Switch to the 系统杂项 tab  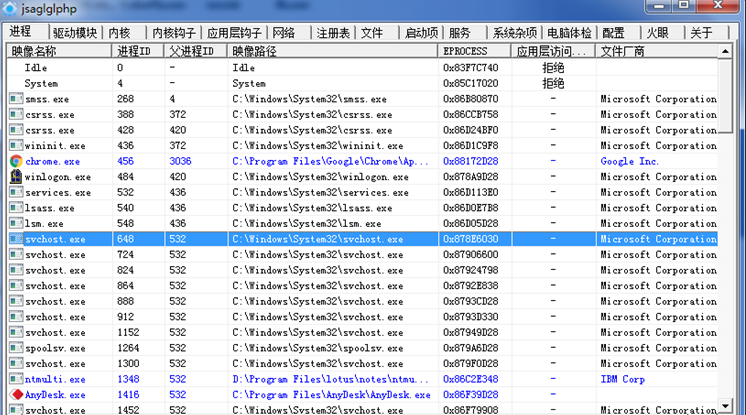(x=514, y=33)
